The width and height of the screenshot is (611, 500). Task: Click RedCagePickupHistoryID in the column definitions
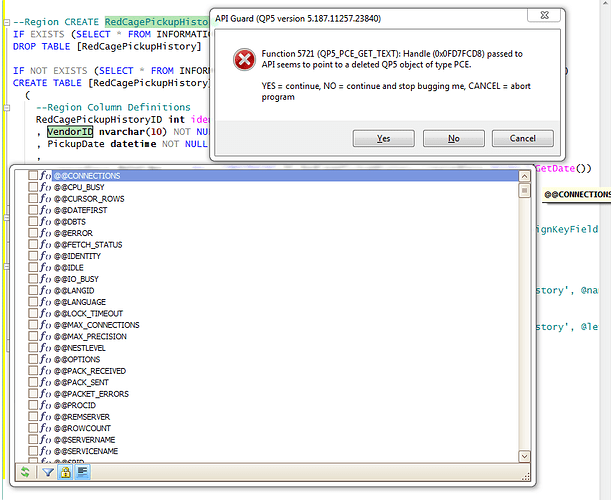pos(99,119)
